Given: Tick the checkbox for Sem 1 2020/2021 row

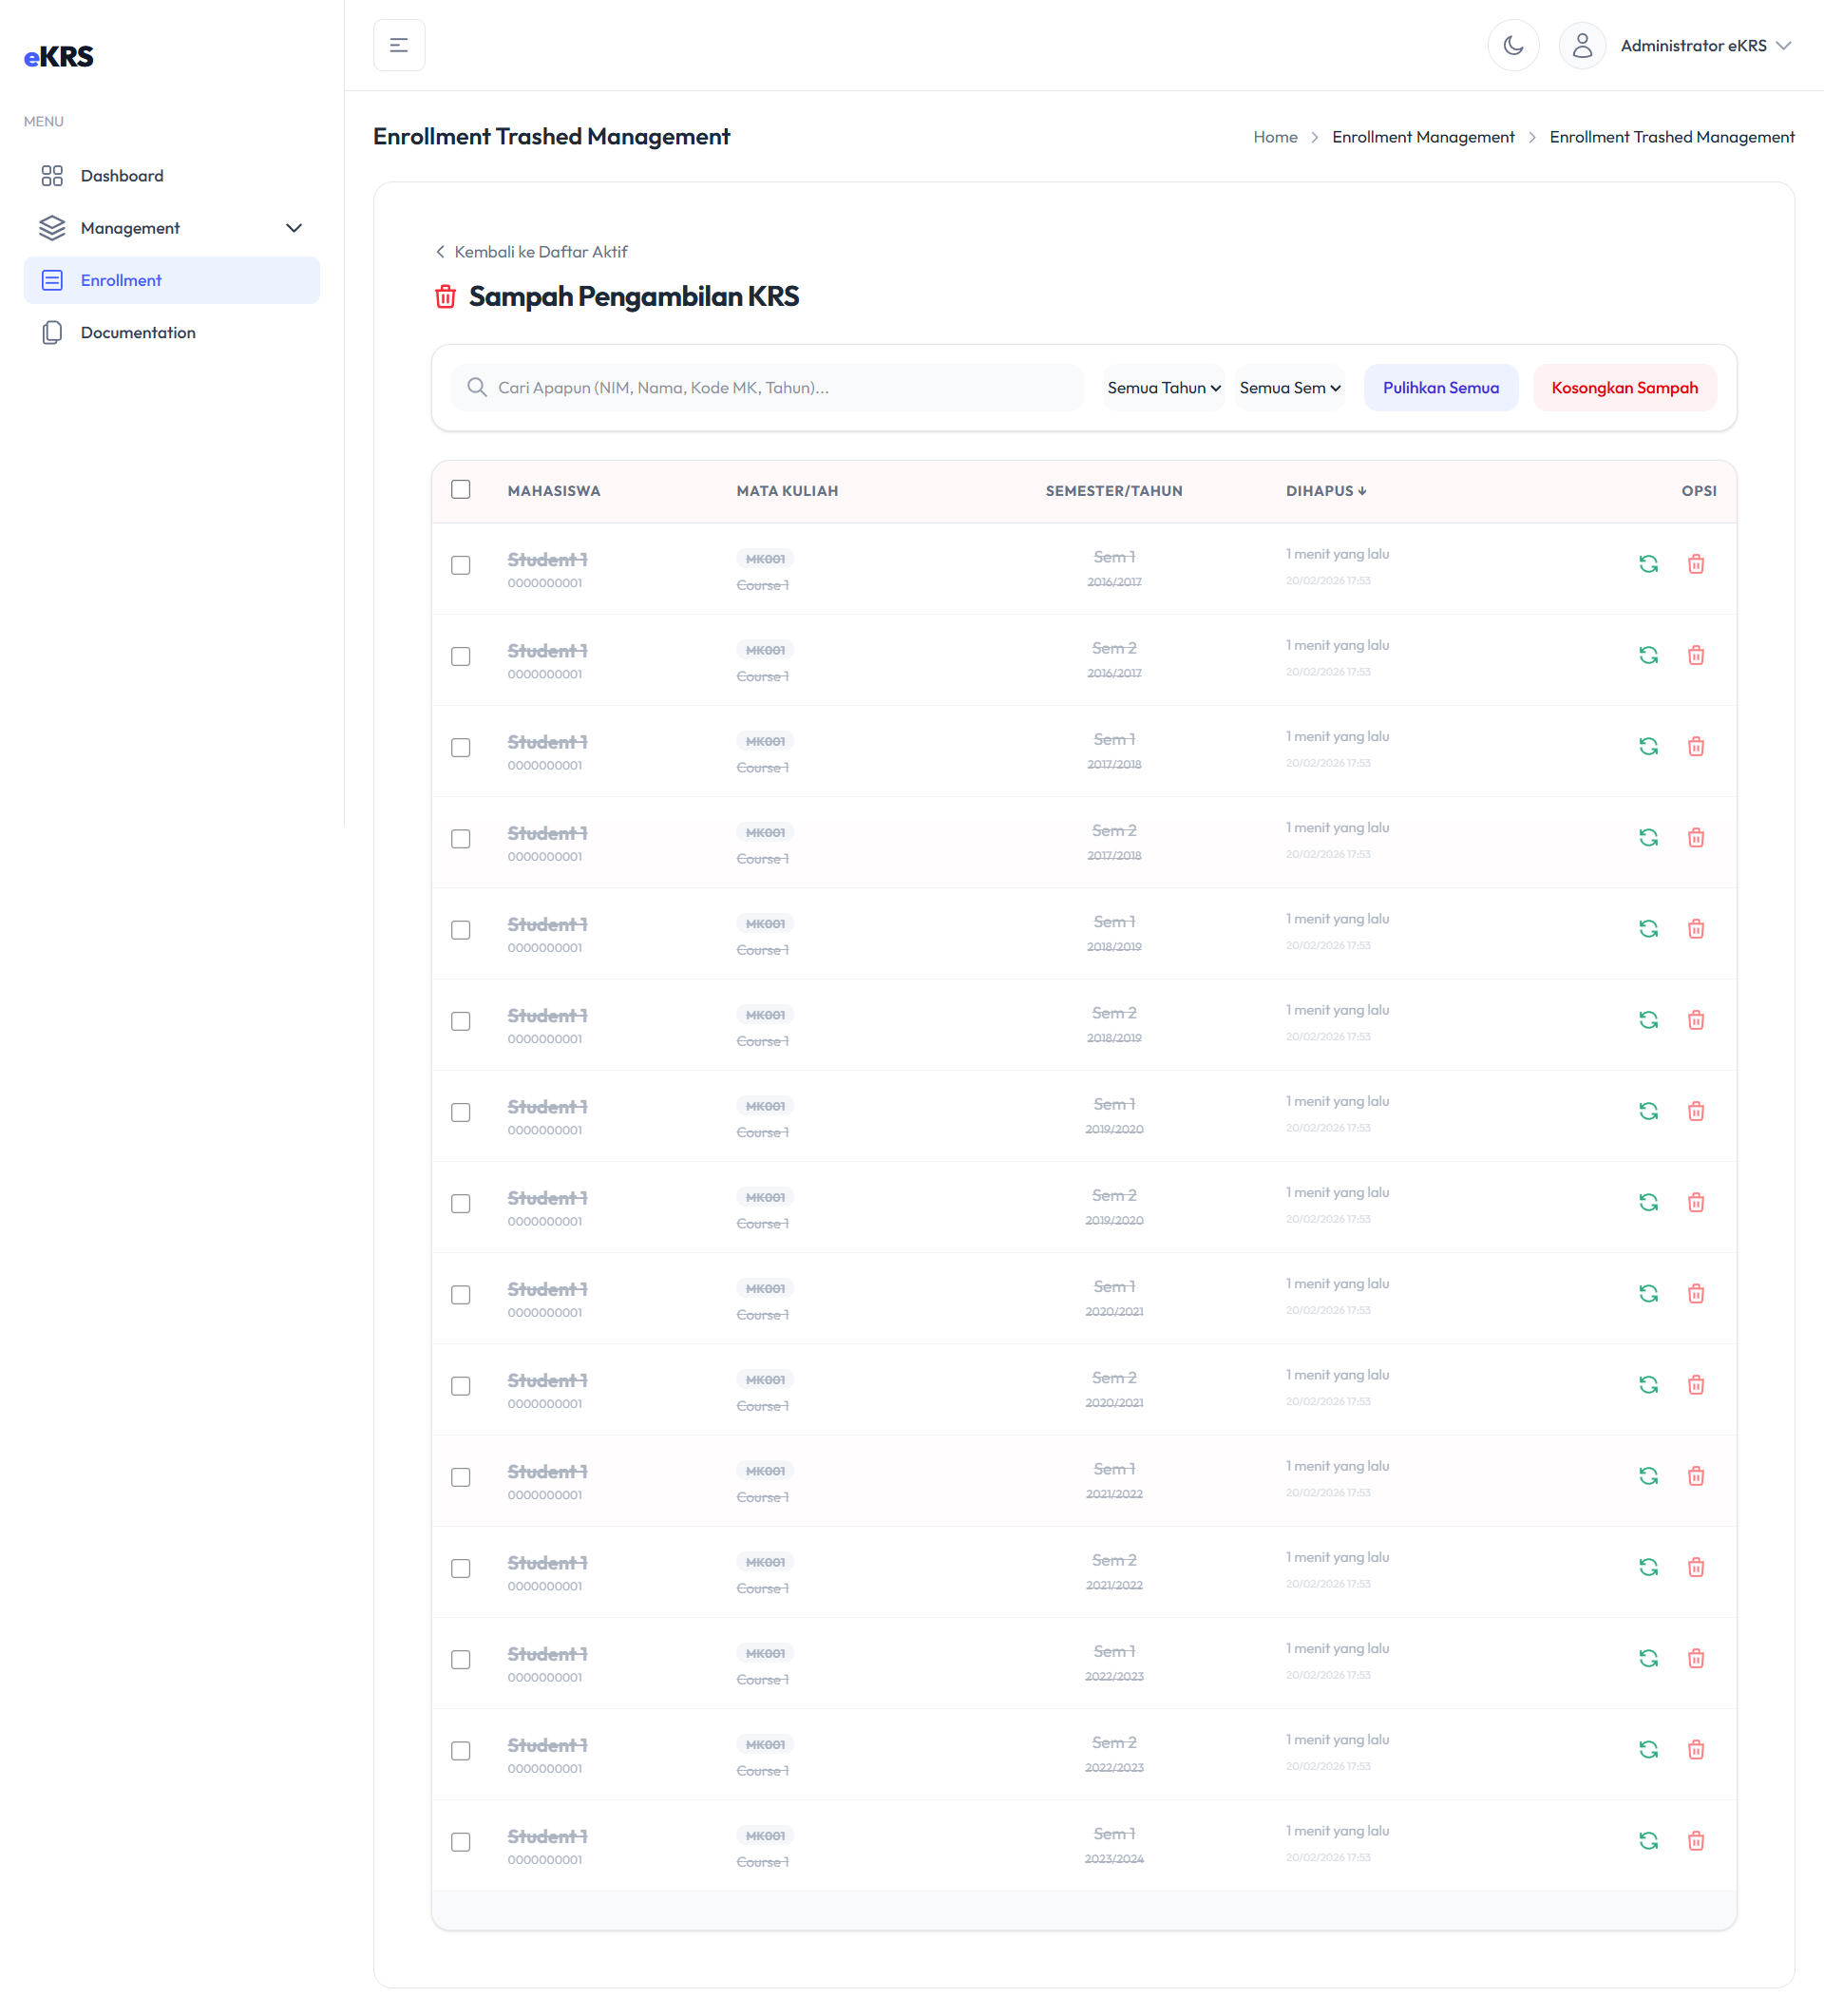Looking at the screenshot, I should coord(460,1294).
